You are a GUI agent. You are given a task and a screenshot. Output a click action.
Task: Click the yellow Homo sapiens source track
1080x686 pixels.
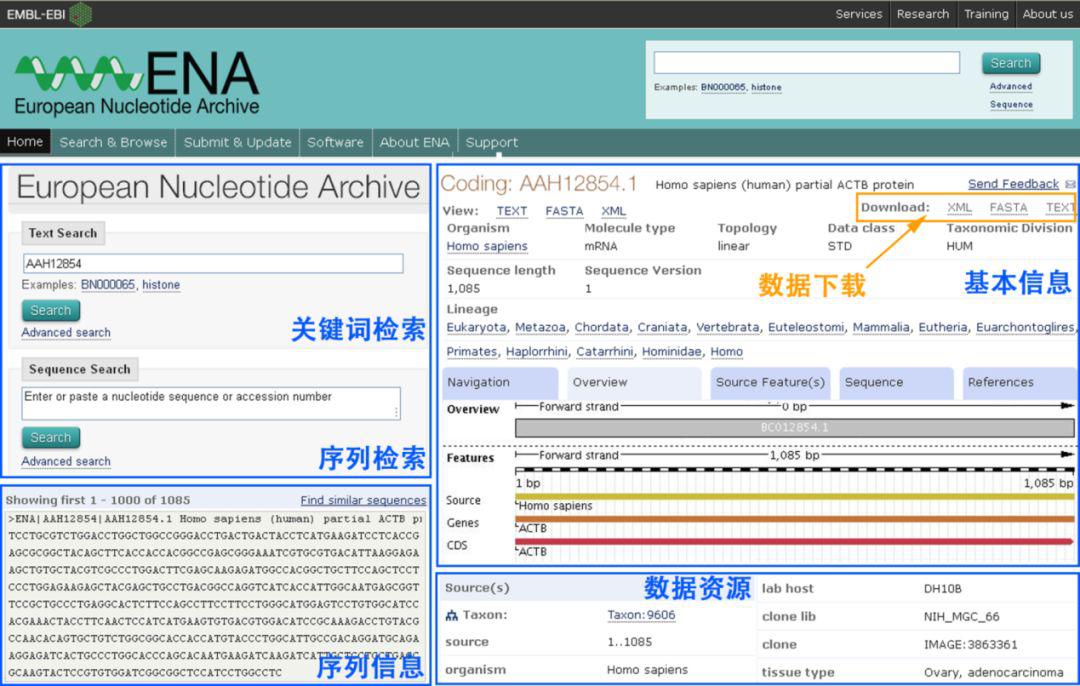(x=794, y=496)
